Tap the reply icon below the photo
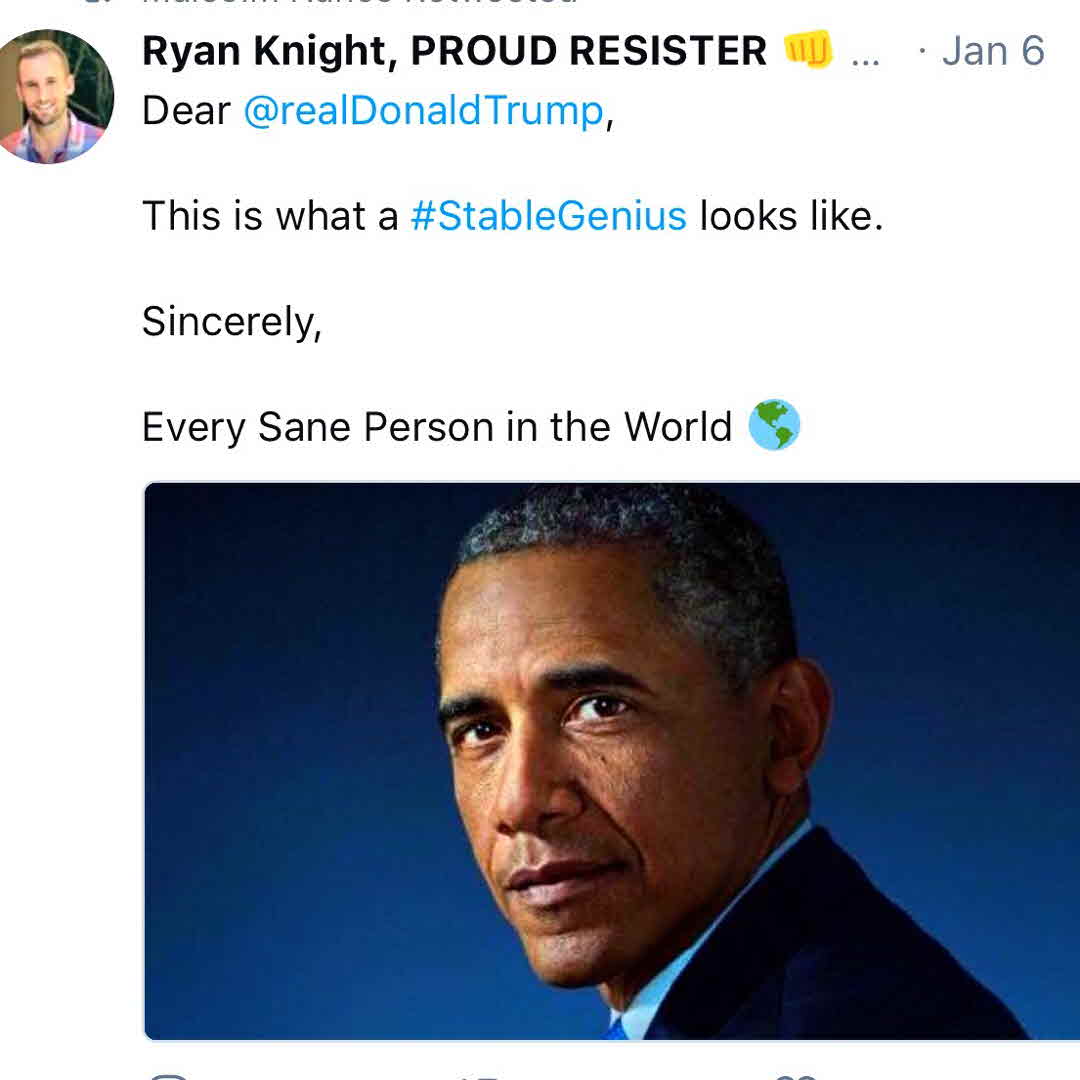Screen dimensions: 1080x1080 (168, 1075)
